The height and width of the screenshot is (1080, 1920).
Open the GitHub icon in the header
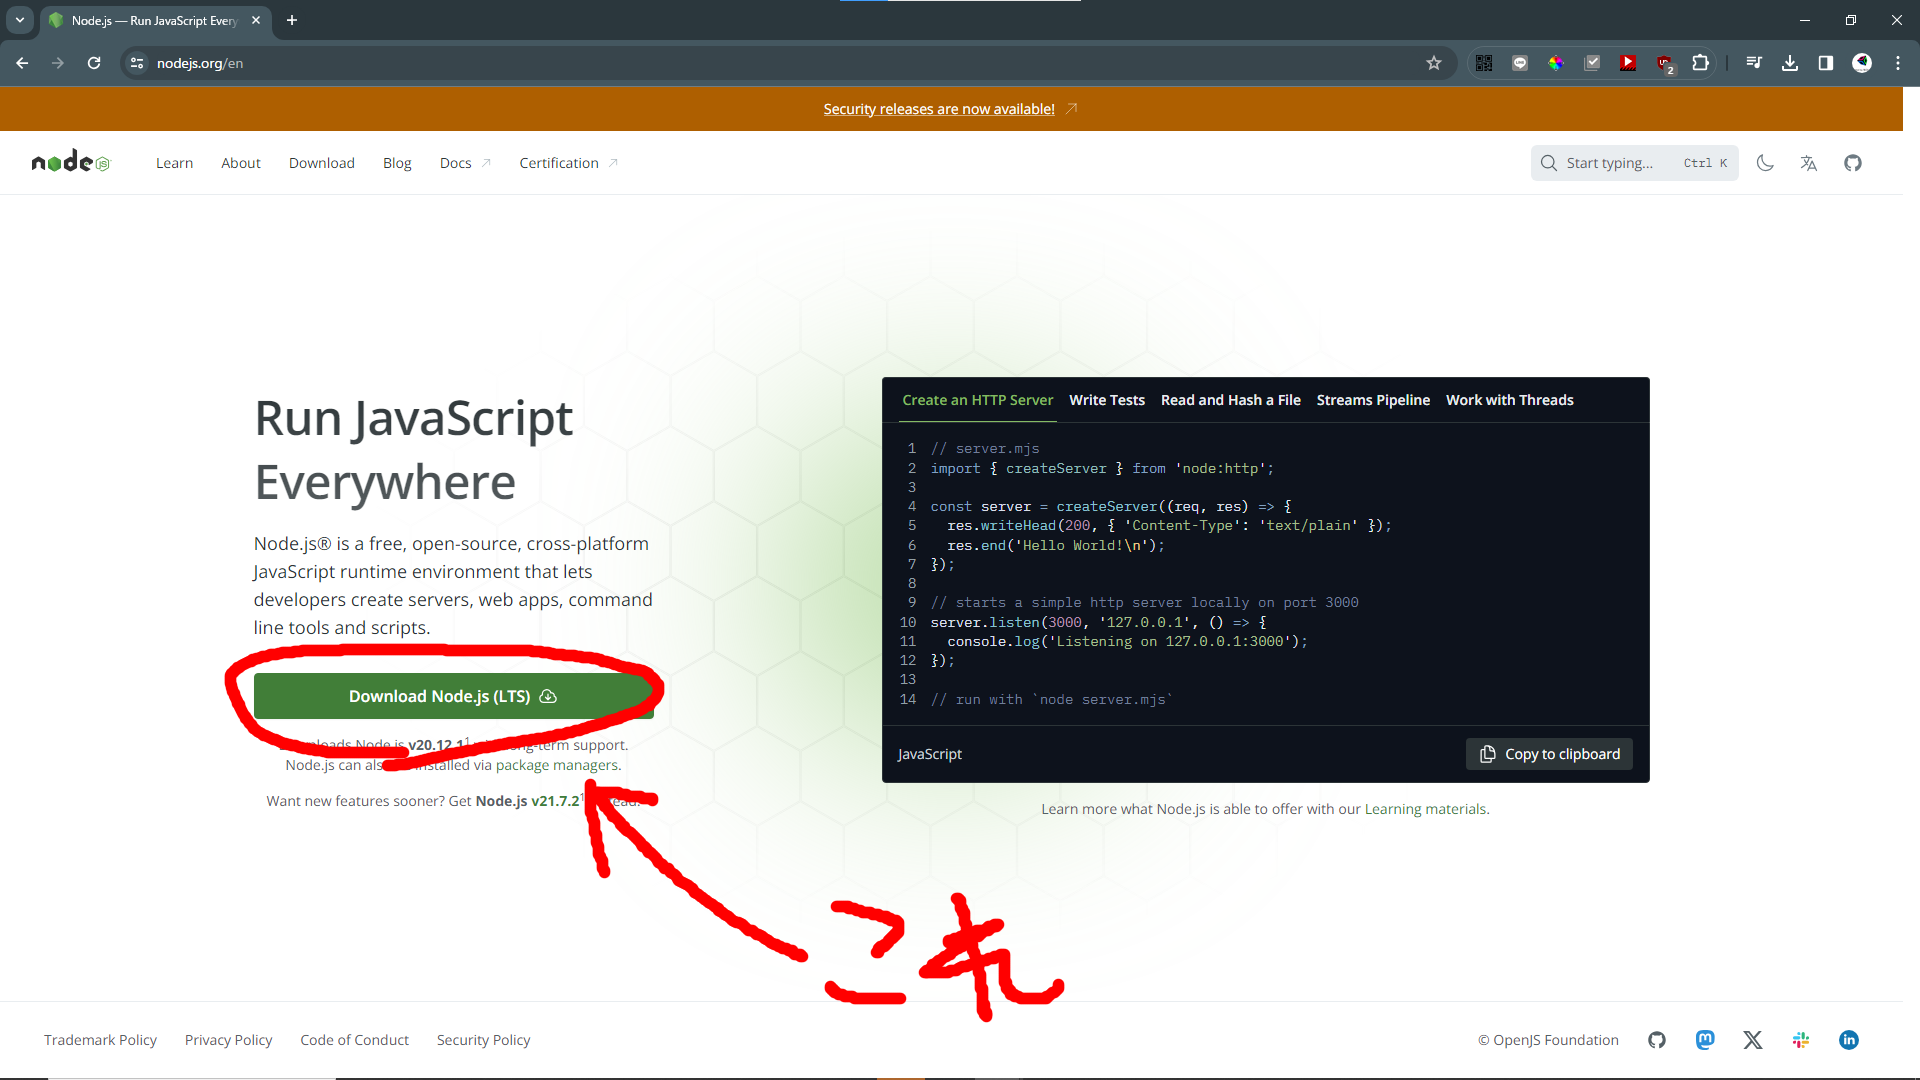click(1853, 163)
